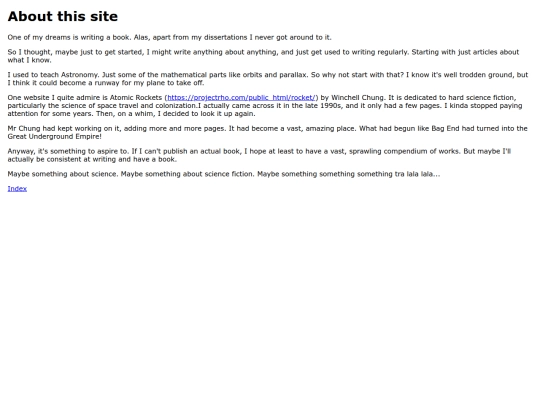Click the paragraph starting 'Mr Chung had kept working'
This screenshot has width=540, height=405.
(267, 132)
